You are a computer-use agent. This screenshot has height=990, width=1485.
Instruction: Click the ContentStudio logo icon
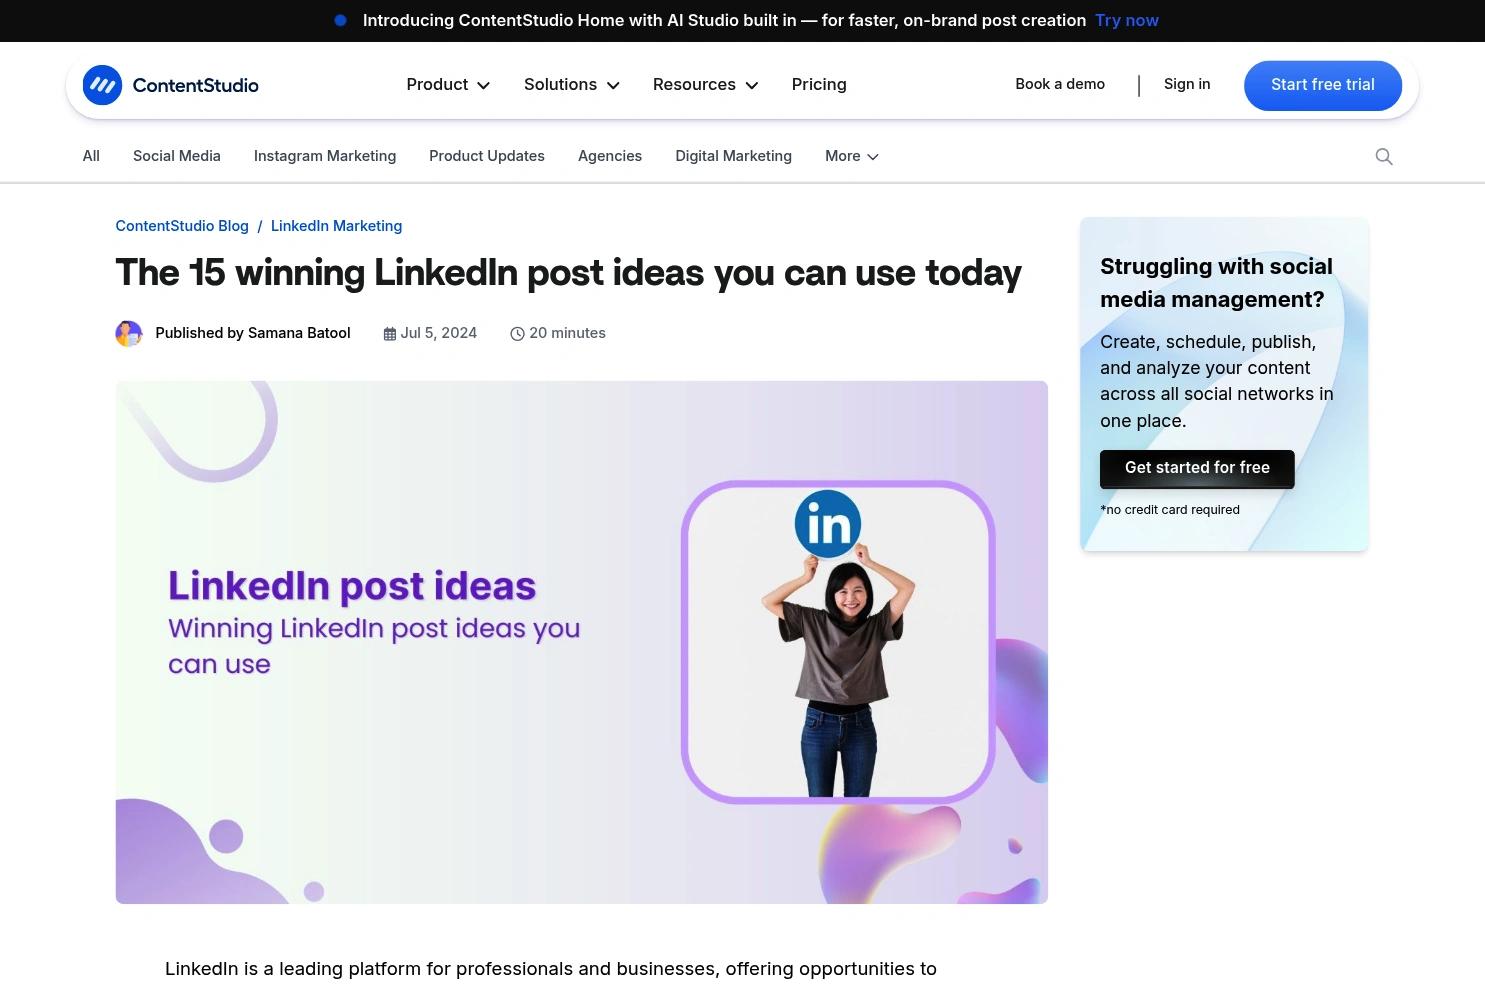coord(102,85)
